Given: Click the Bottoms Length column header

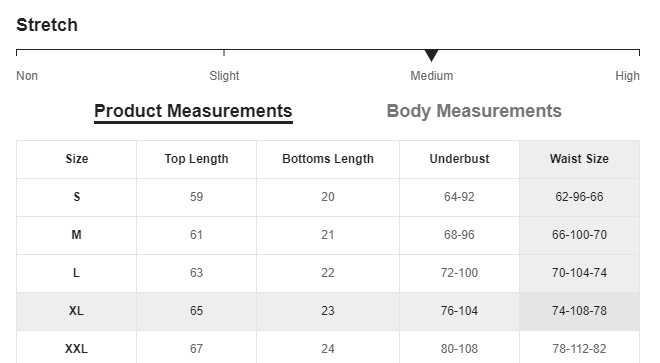Looking at the screenshot, I should pos(328,159).
